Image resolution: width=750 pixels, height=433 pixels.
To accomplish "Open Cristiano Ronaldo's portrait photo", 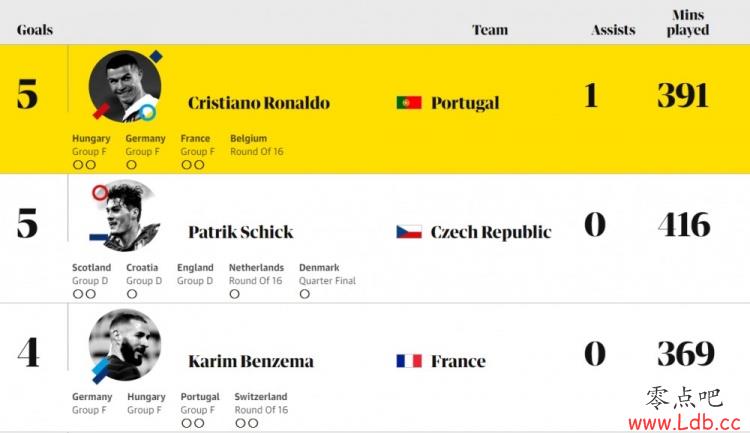I will pyautogui.click(x=125, y=87).
